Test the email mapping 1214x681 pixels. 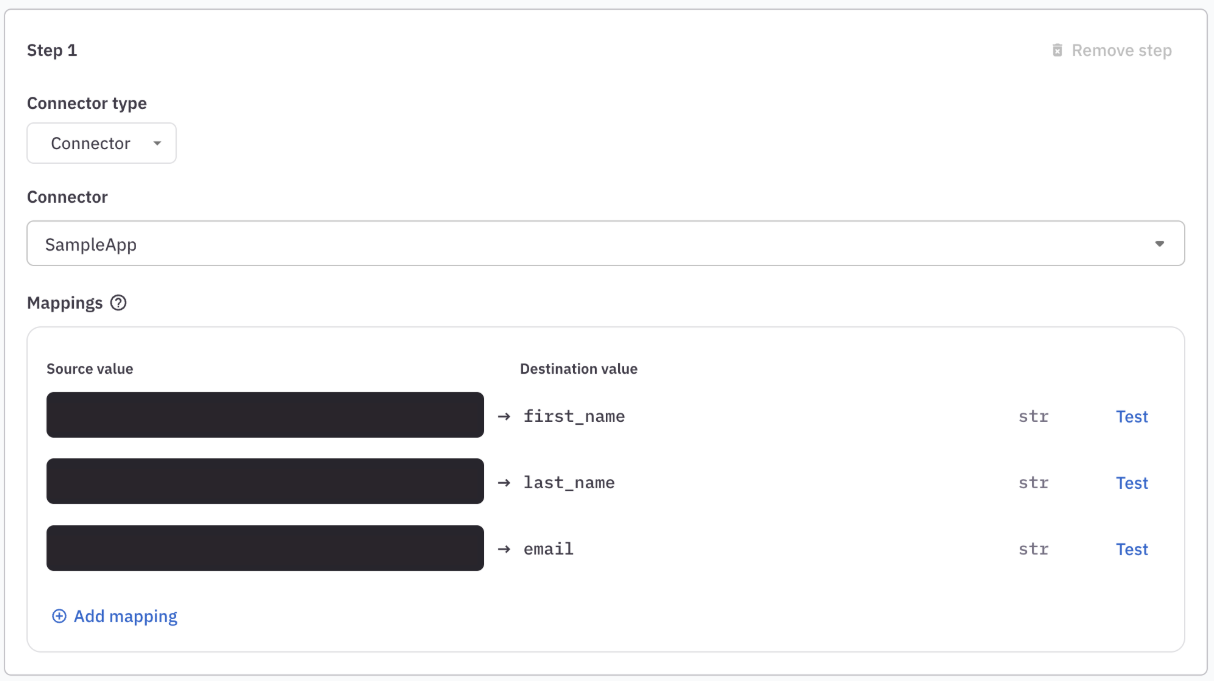[1132, 548]
